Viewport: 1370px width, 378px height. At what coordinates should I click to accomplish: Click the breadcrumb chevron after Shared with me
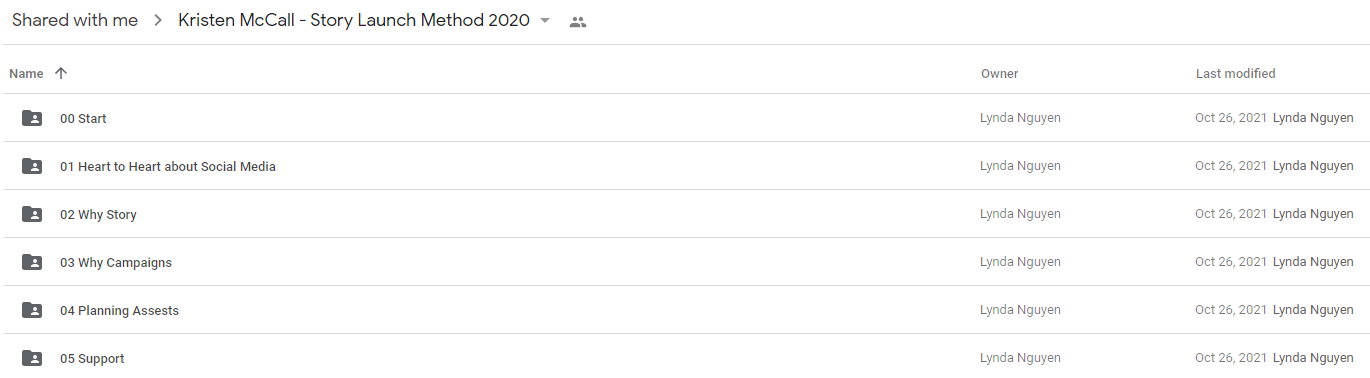pos(158,21)
